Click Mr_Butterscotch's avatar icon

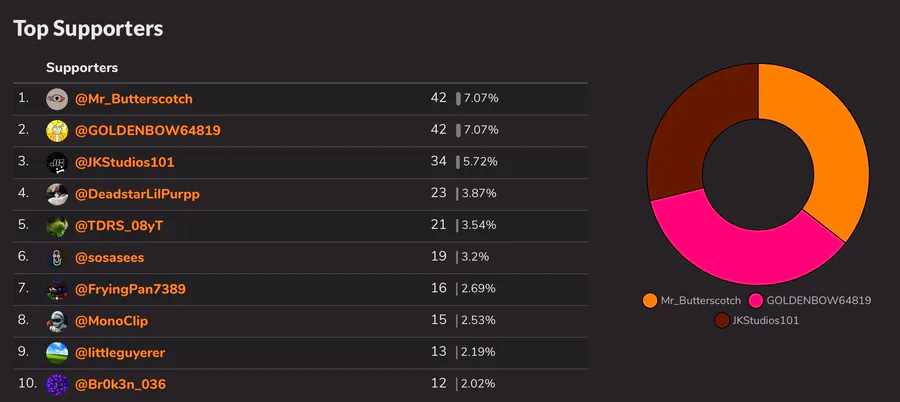57,99
